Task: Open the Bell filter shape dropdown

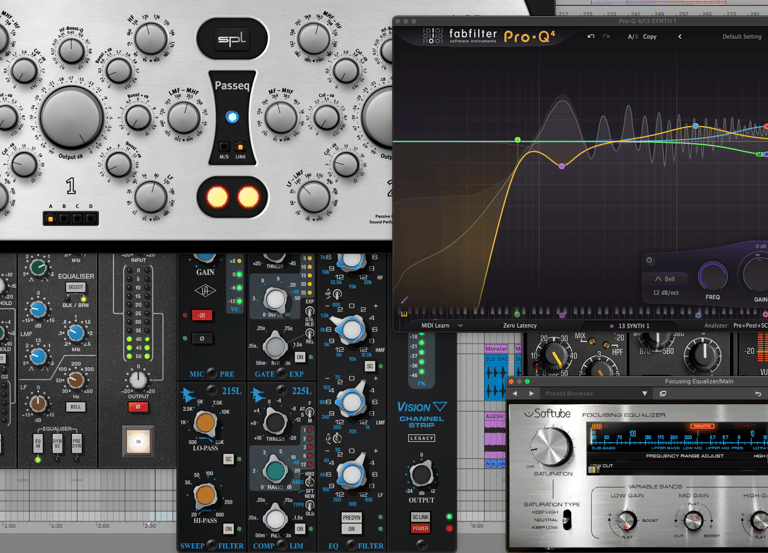Action: [665, 279]
